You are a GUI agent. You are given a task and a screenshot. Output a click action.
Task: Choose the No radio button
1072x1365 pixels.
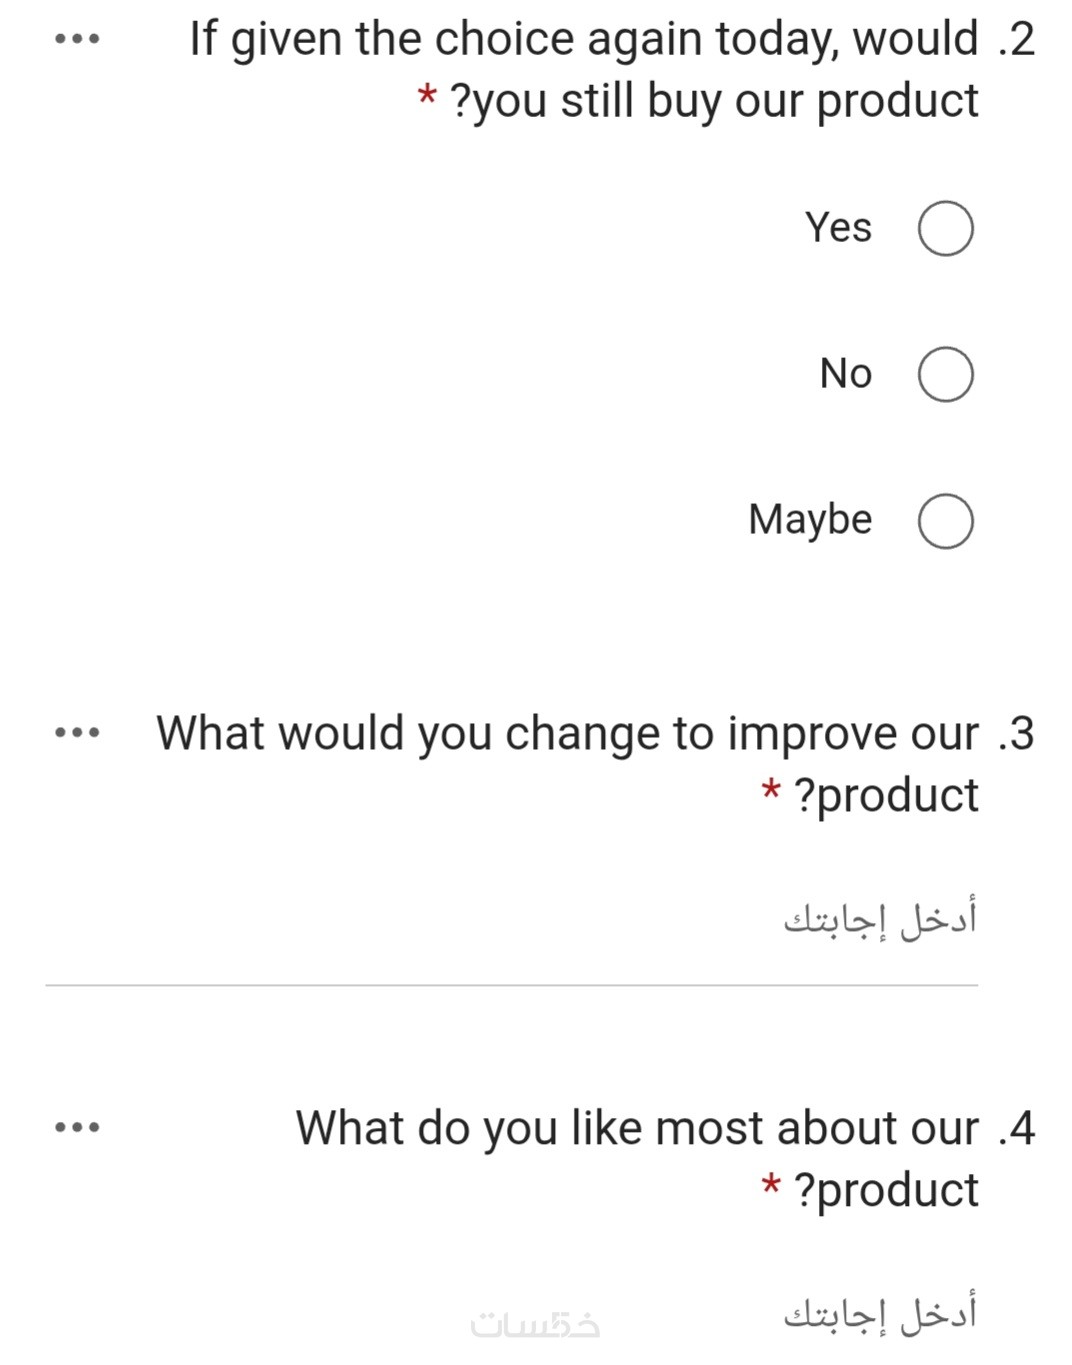tap(945, 375)
